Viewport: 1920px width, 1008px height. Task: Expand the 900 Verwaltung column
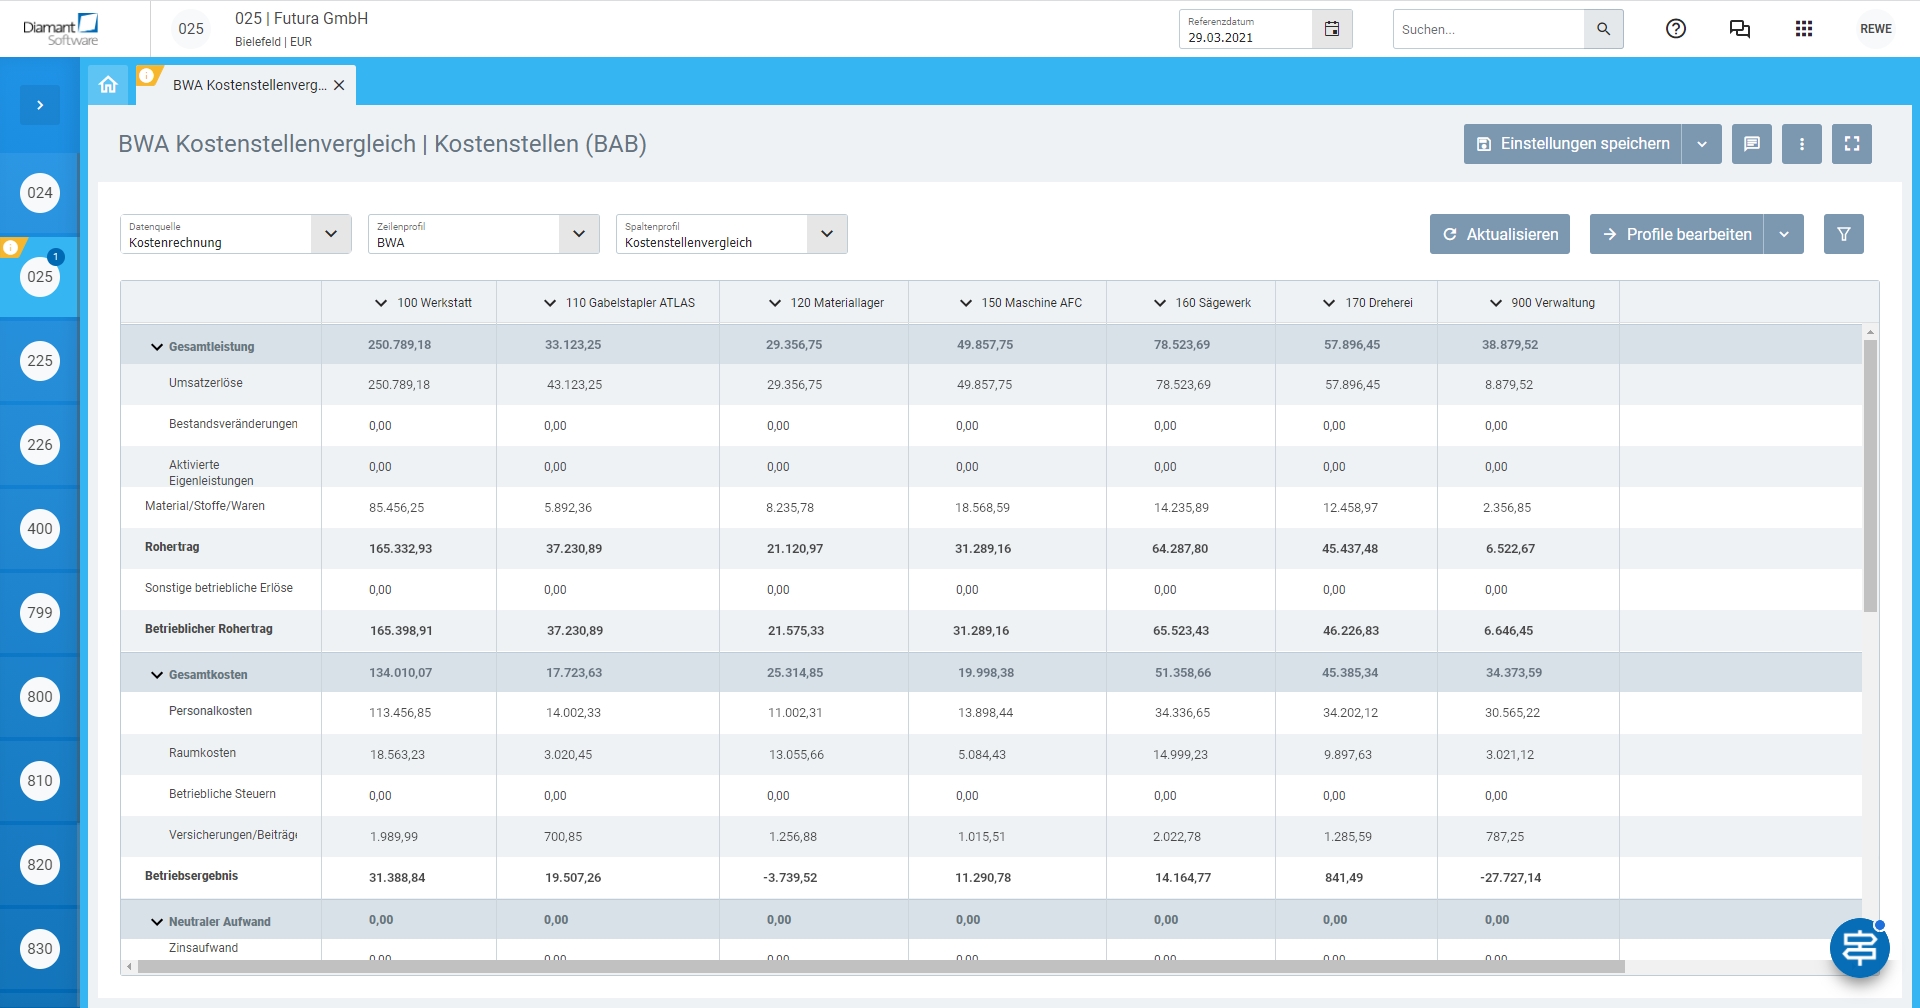tap(1496, 303)
